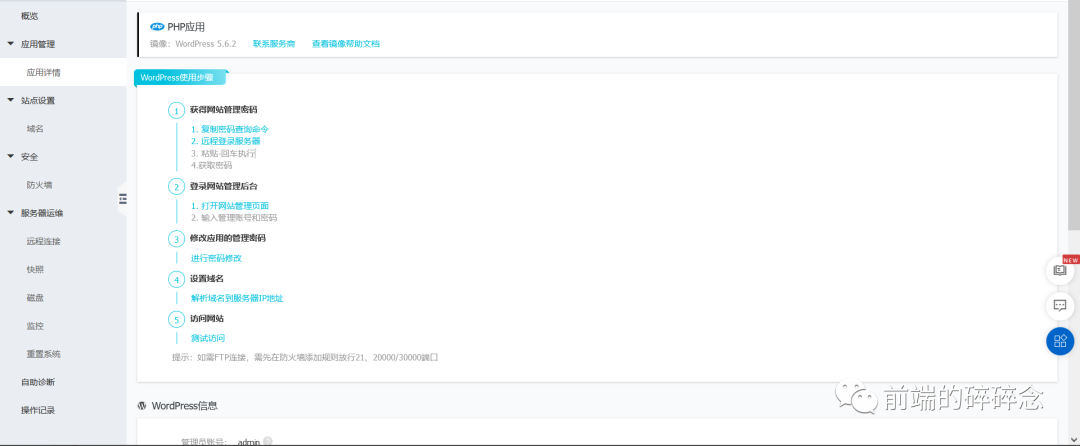Collapse the 服务器运维 section arrow

(x=10, y=213)
